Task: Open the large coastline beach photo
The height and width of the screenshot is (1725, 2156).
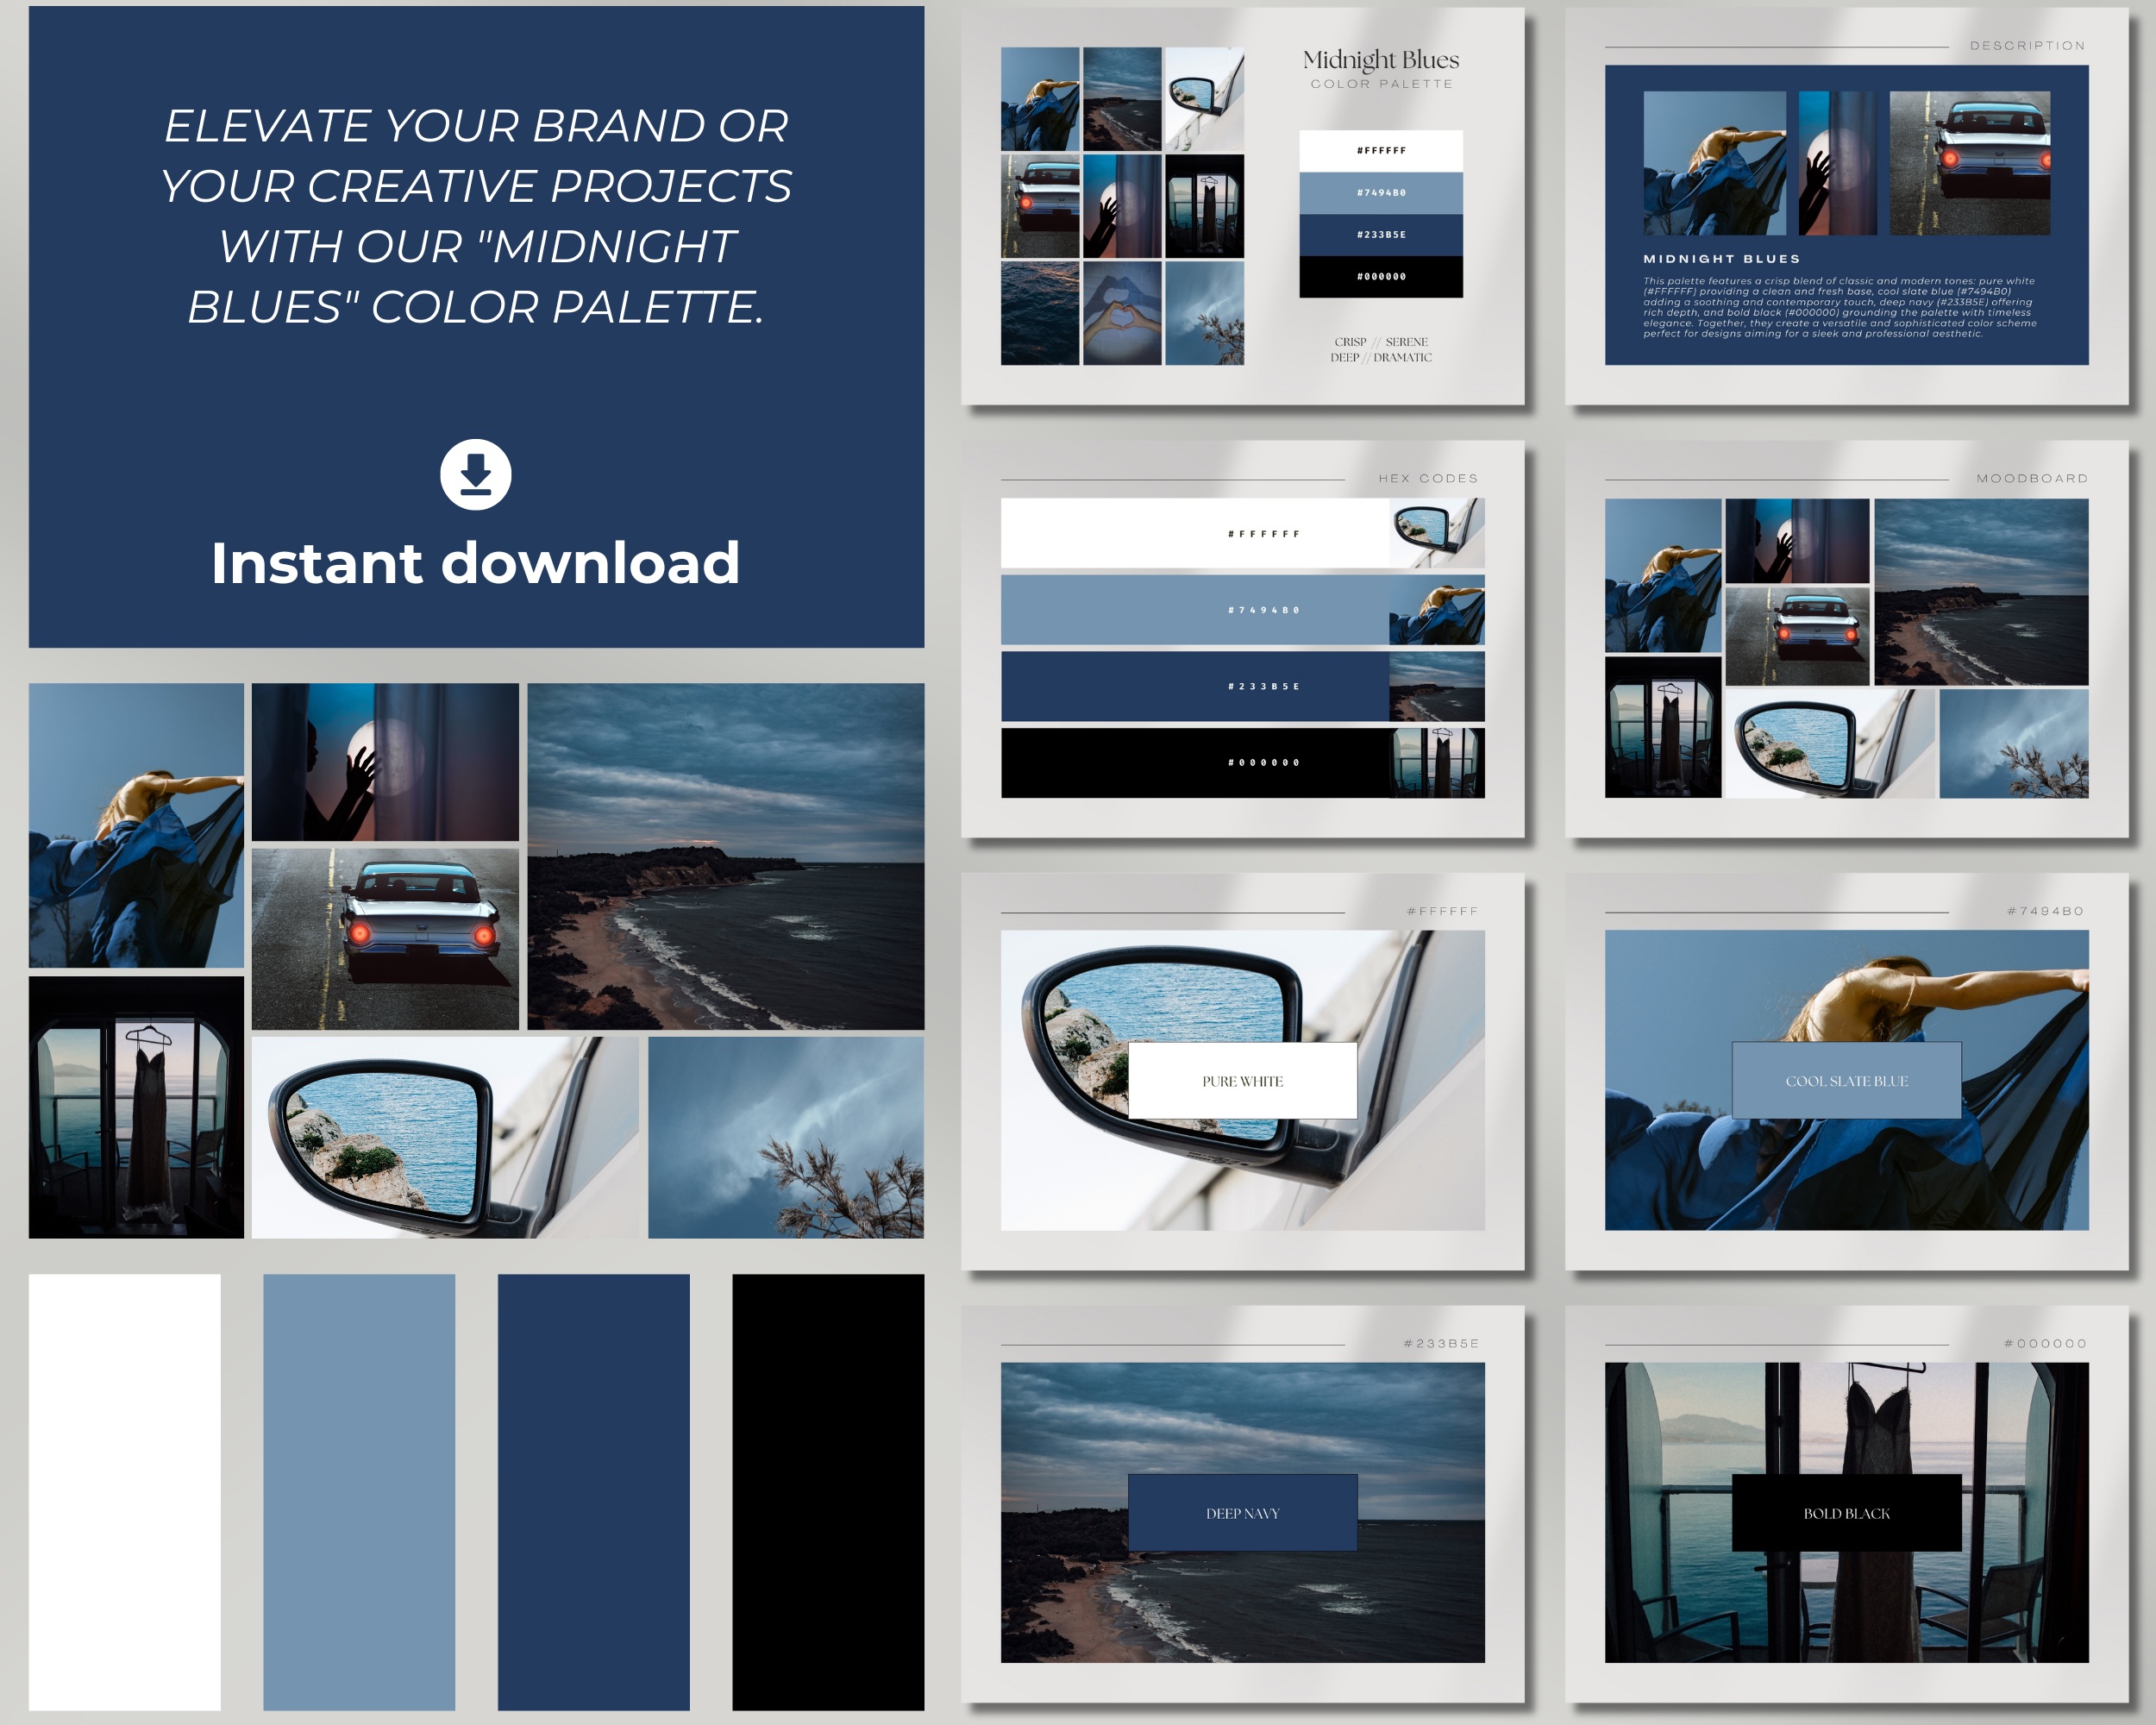Action: 725,856
